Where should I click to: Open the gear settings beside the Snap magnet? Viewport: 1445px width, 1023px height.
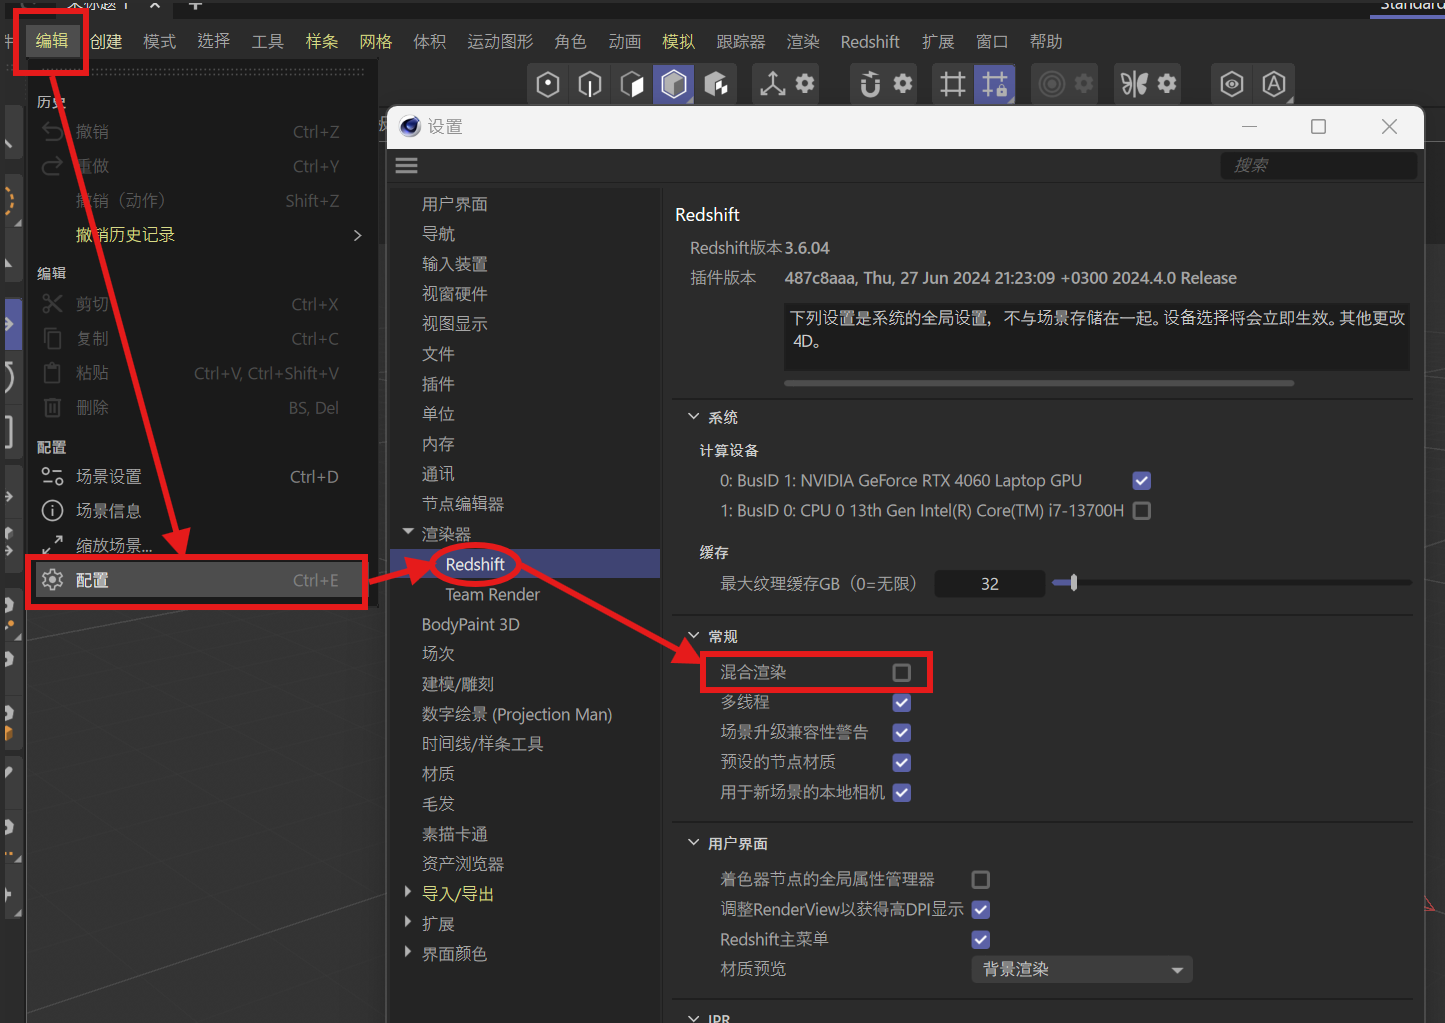click(903, 83)
